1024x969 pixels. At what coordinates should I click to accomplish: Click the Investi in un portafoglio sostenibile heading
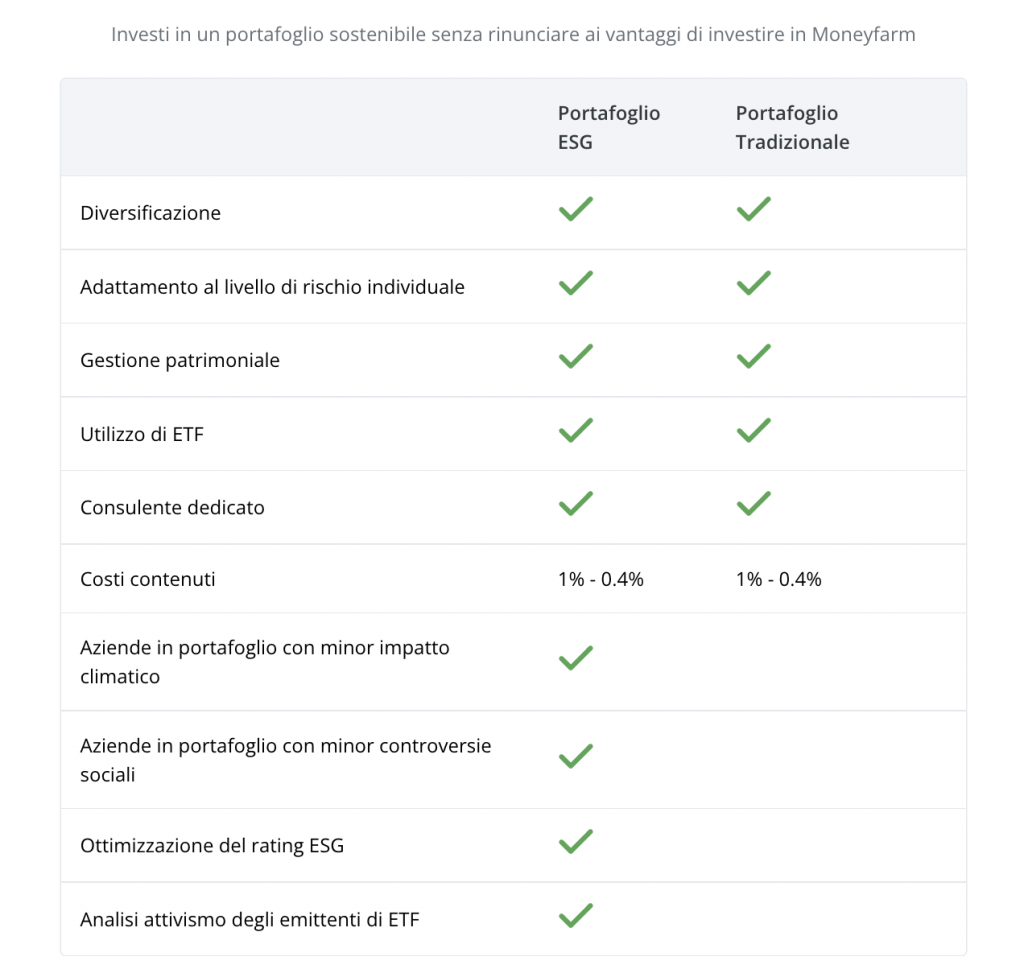point(513,34)
